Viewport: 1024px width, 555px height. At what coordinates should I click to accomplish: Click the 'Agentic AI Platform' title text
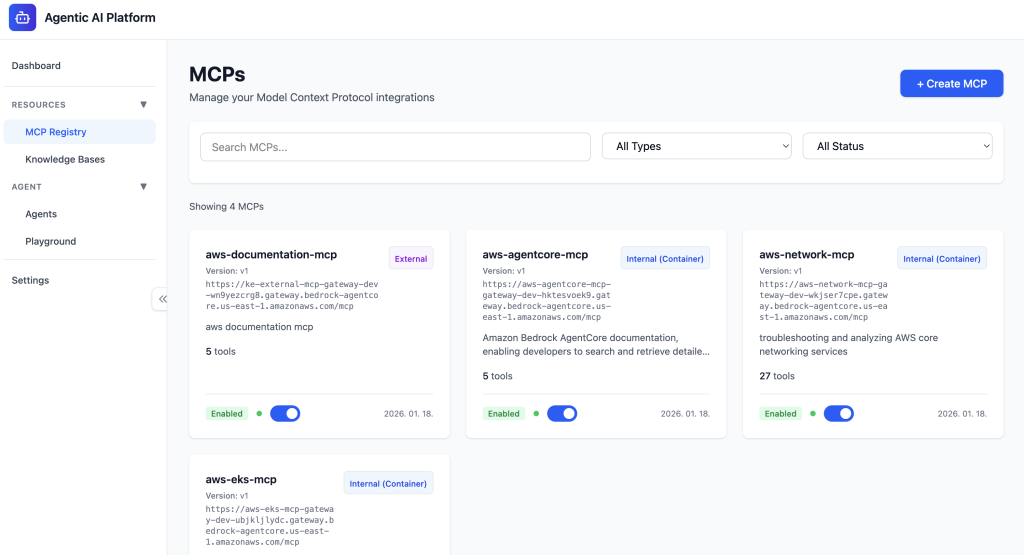(100, 18)
